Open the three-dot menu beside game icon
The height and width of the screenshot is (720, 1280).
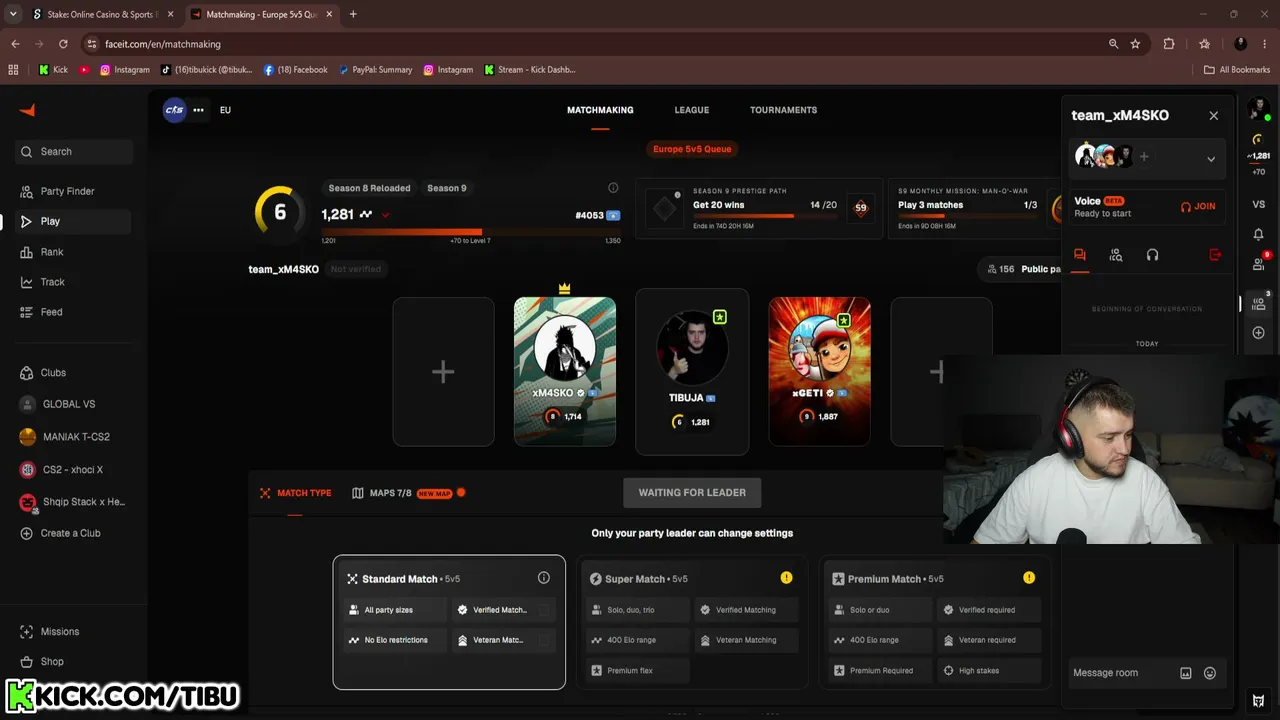(199, 110)
